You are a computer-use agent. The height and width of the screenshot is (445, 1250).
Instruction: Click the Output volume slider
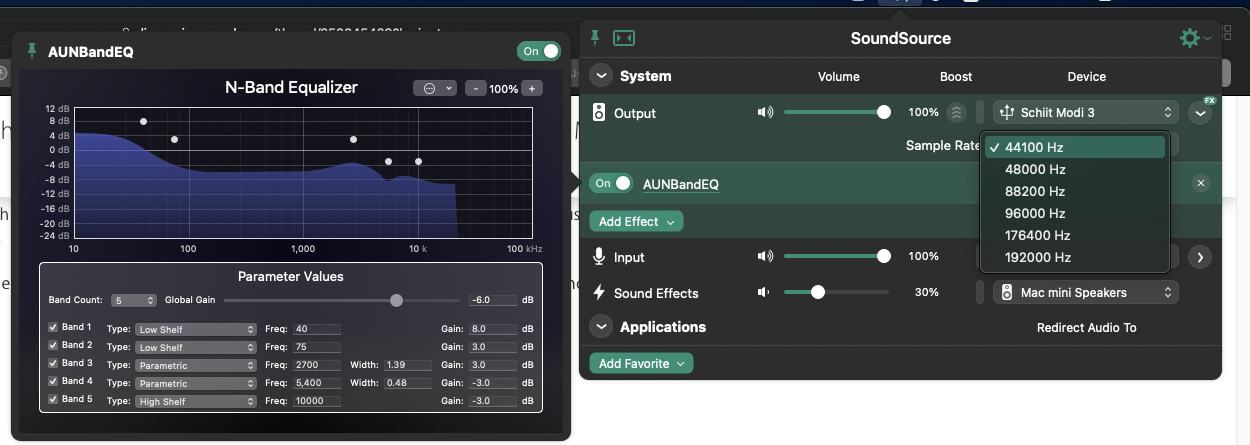[x=837, y=112]
